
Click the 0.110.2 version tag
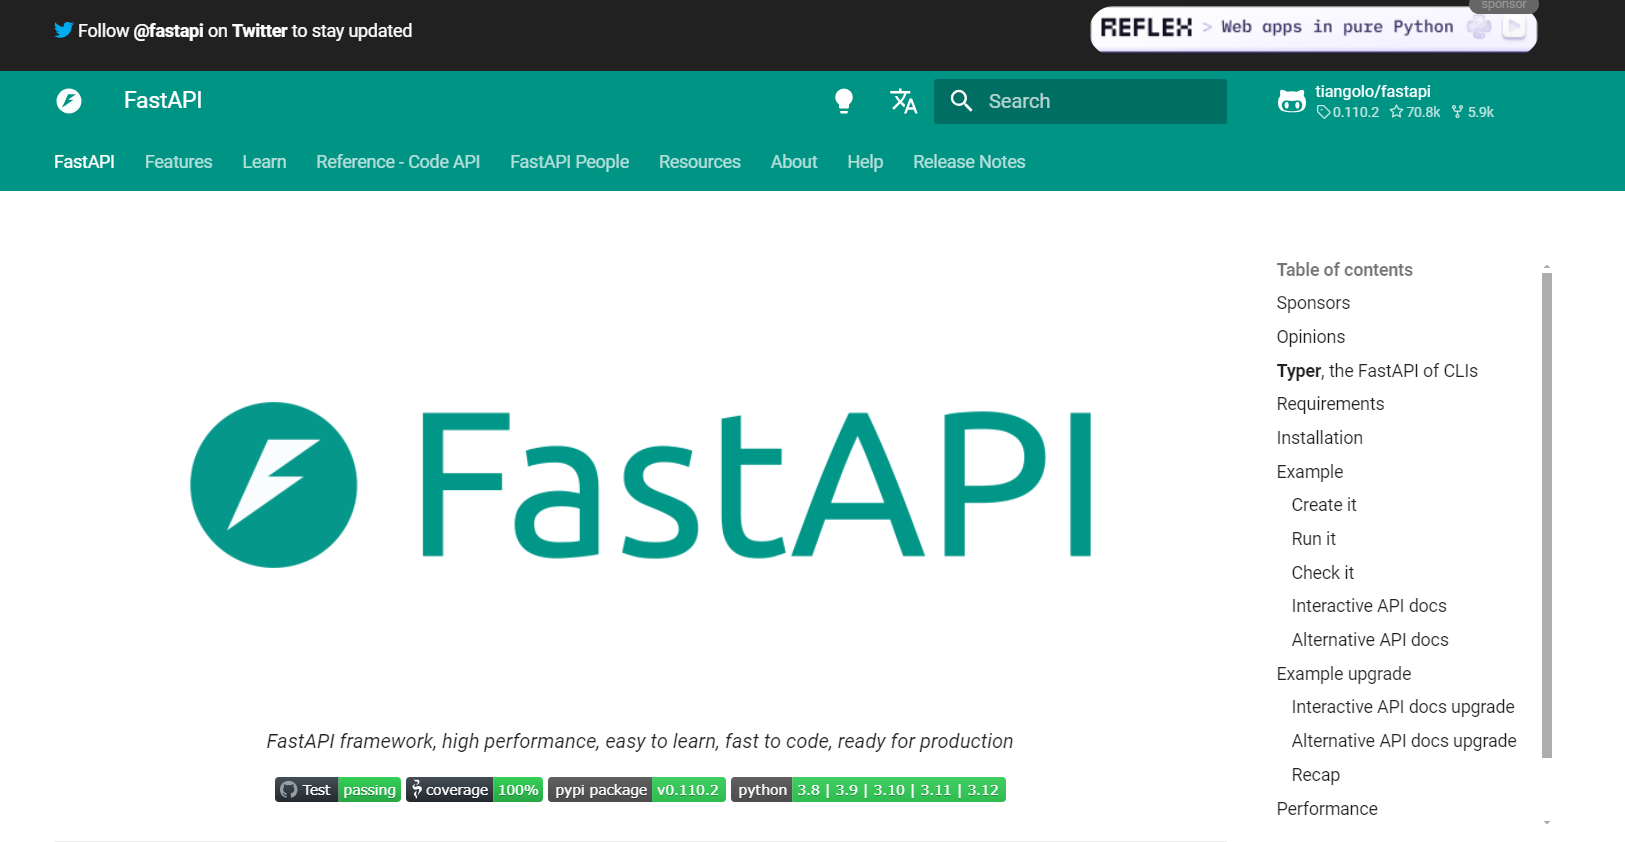tap(1347, 112)
